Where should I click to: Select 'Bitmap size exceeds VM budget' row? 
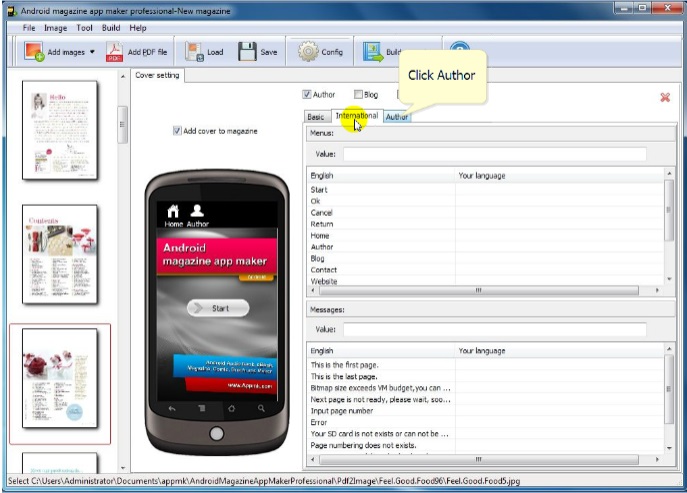coord(485,388)
